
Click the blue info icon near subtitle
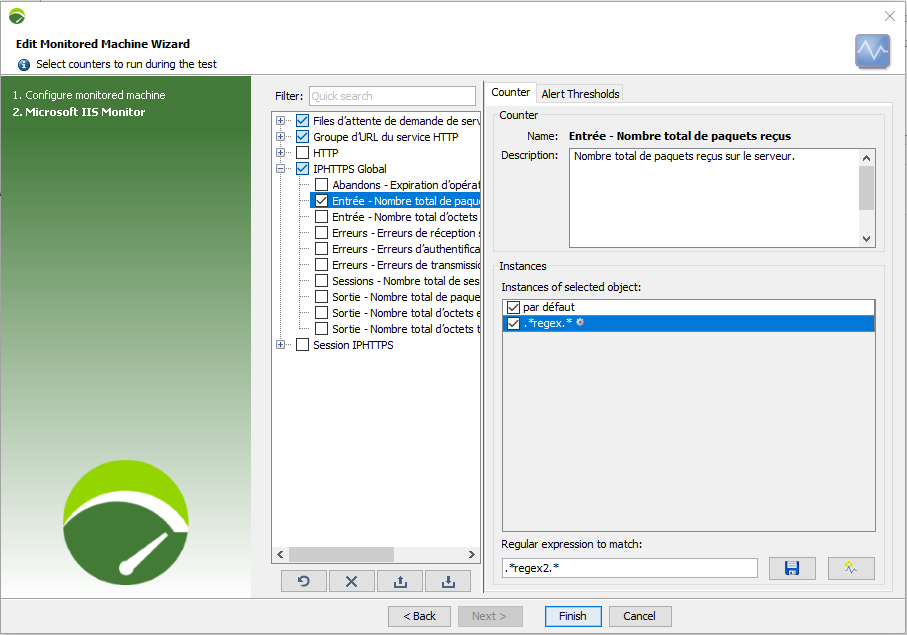[x=24, y=64]
